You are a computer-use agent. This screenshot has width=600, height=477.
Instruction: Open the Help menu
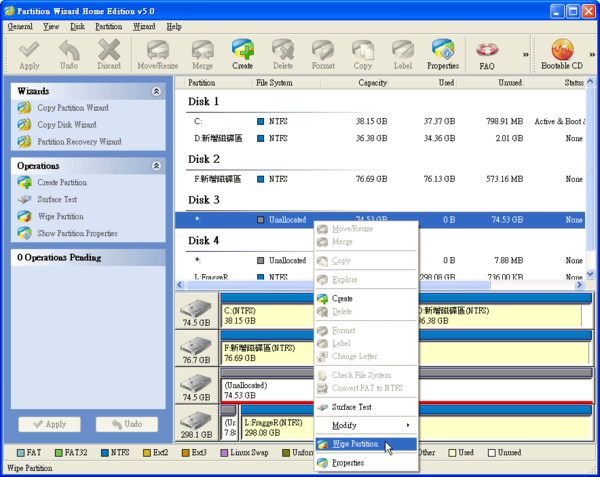(x=174, y=26)
